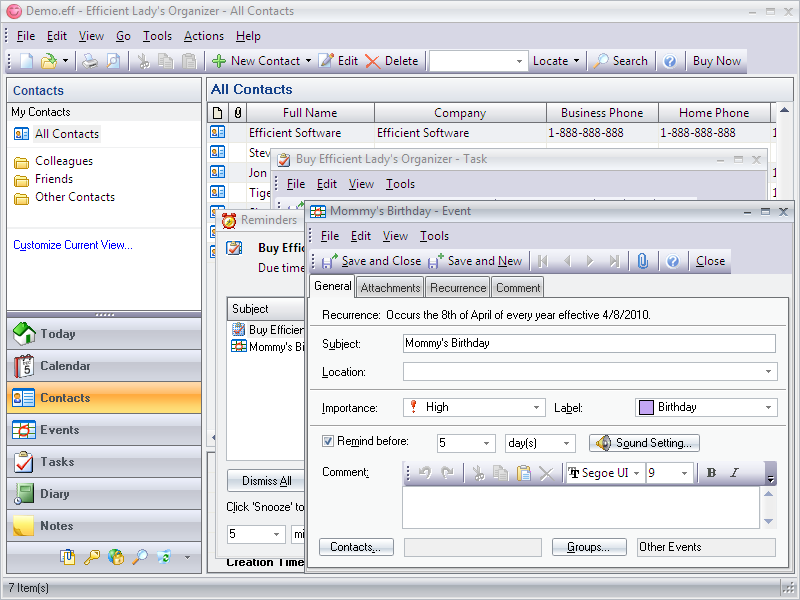This screenshot has height=600, width=800.
Task: Click the Customize Current View link
Action: tap(72, 245)
